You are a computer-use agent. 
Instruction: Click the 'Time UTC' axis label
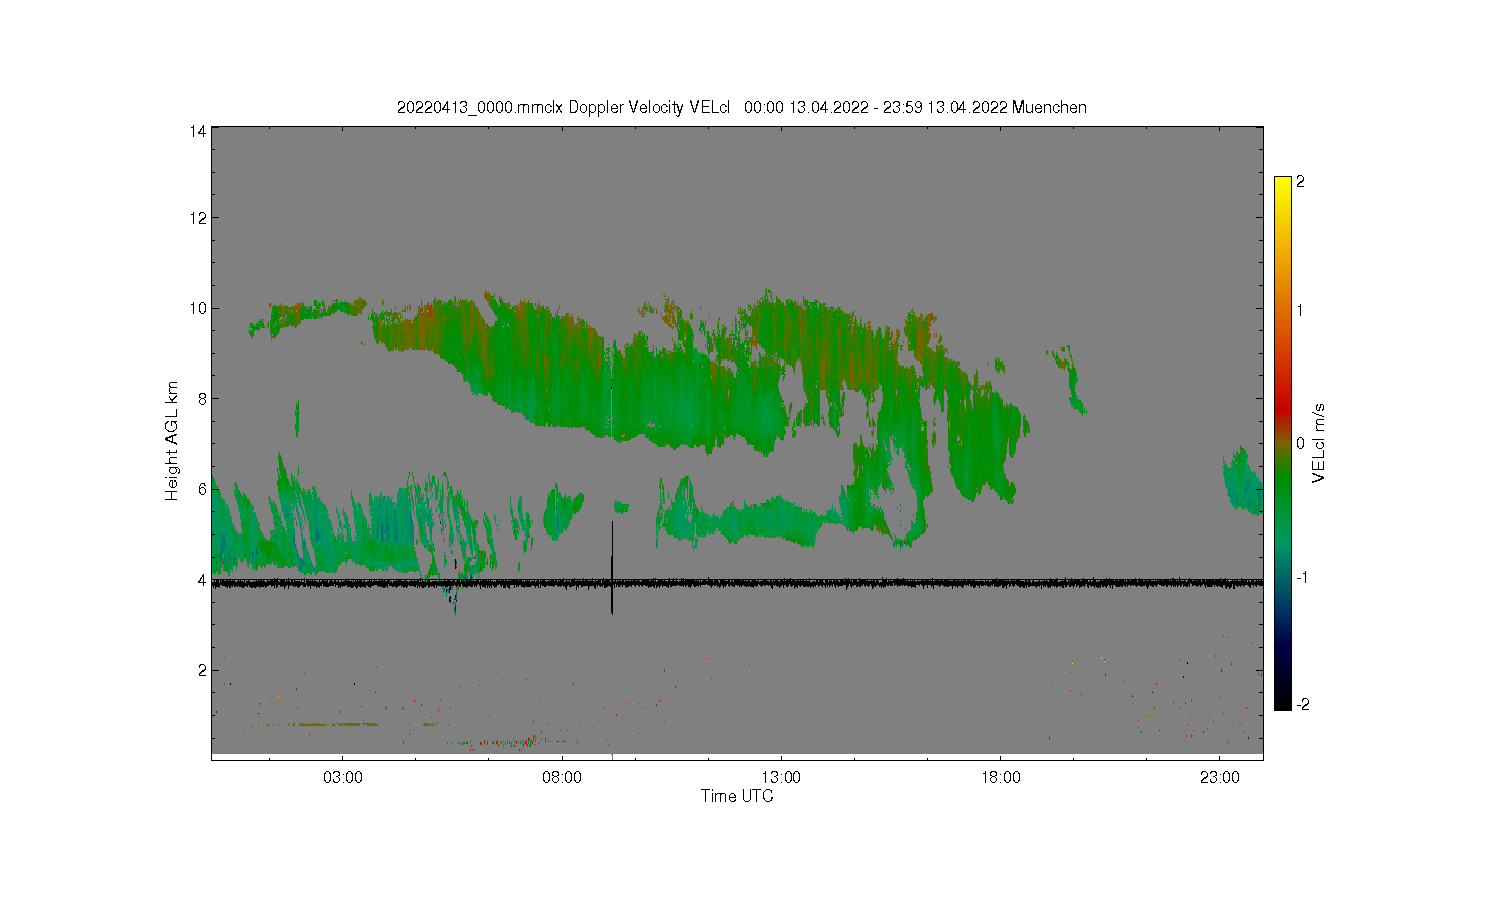tap(737, 796)
